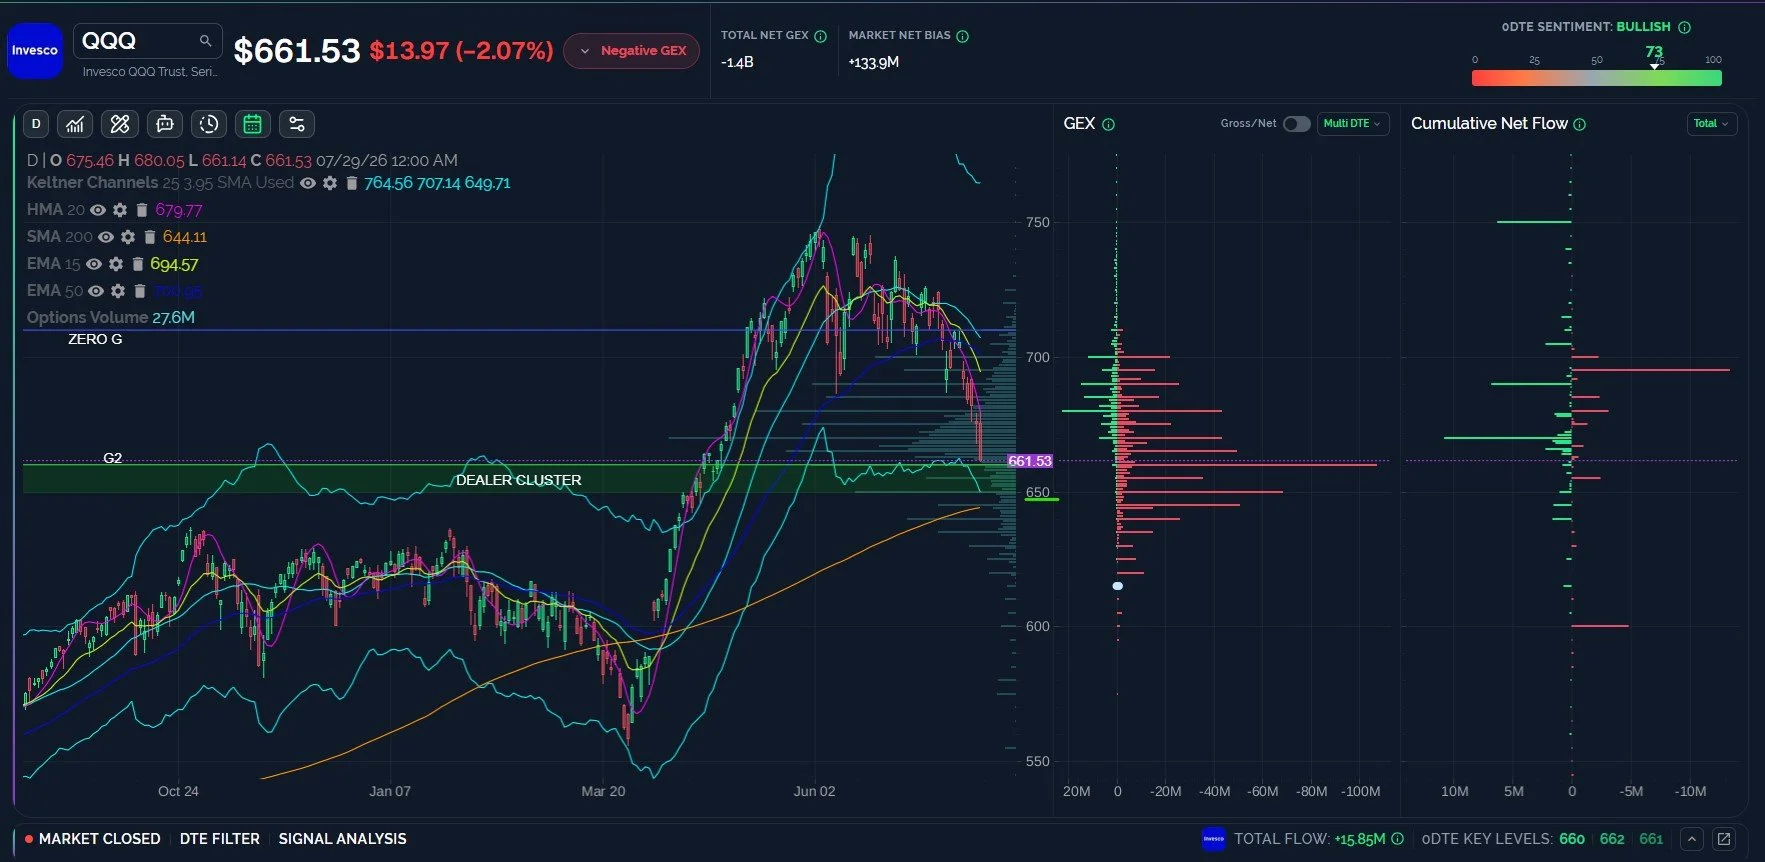This screenshot has height=862, width=1765.
Task: Open the chart settings sliders icon
Action: coord(297,124)
